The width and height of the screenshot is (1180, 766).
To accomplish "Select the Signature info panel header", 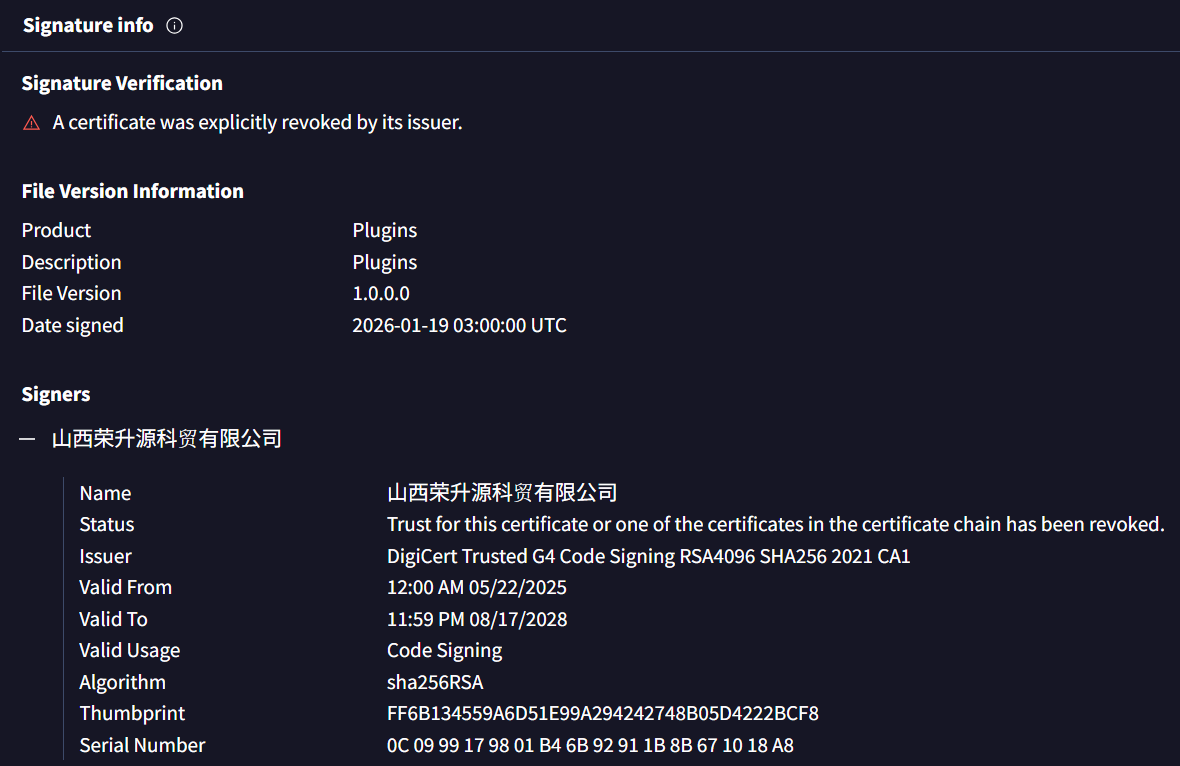I will click(88, 25).
